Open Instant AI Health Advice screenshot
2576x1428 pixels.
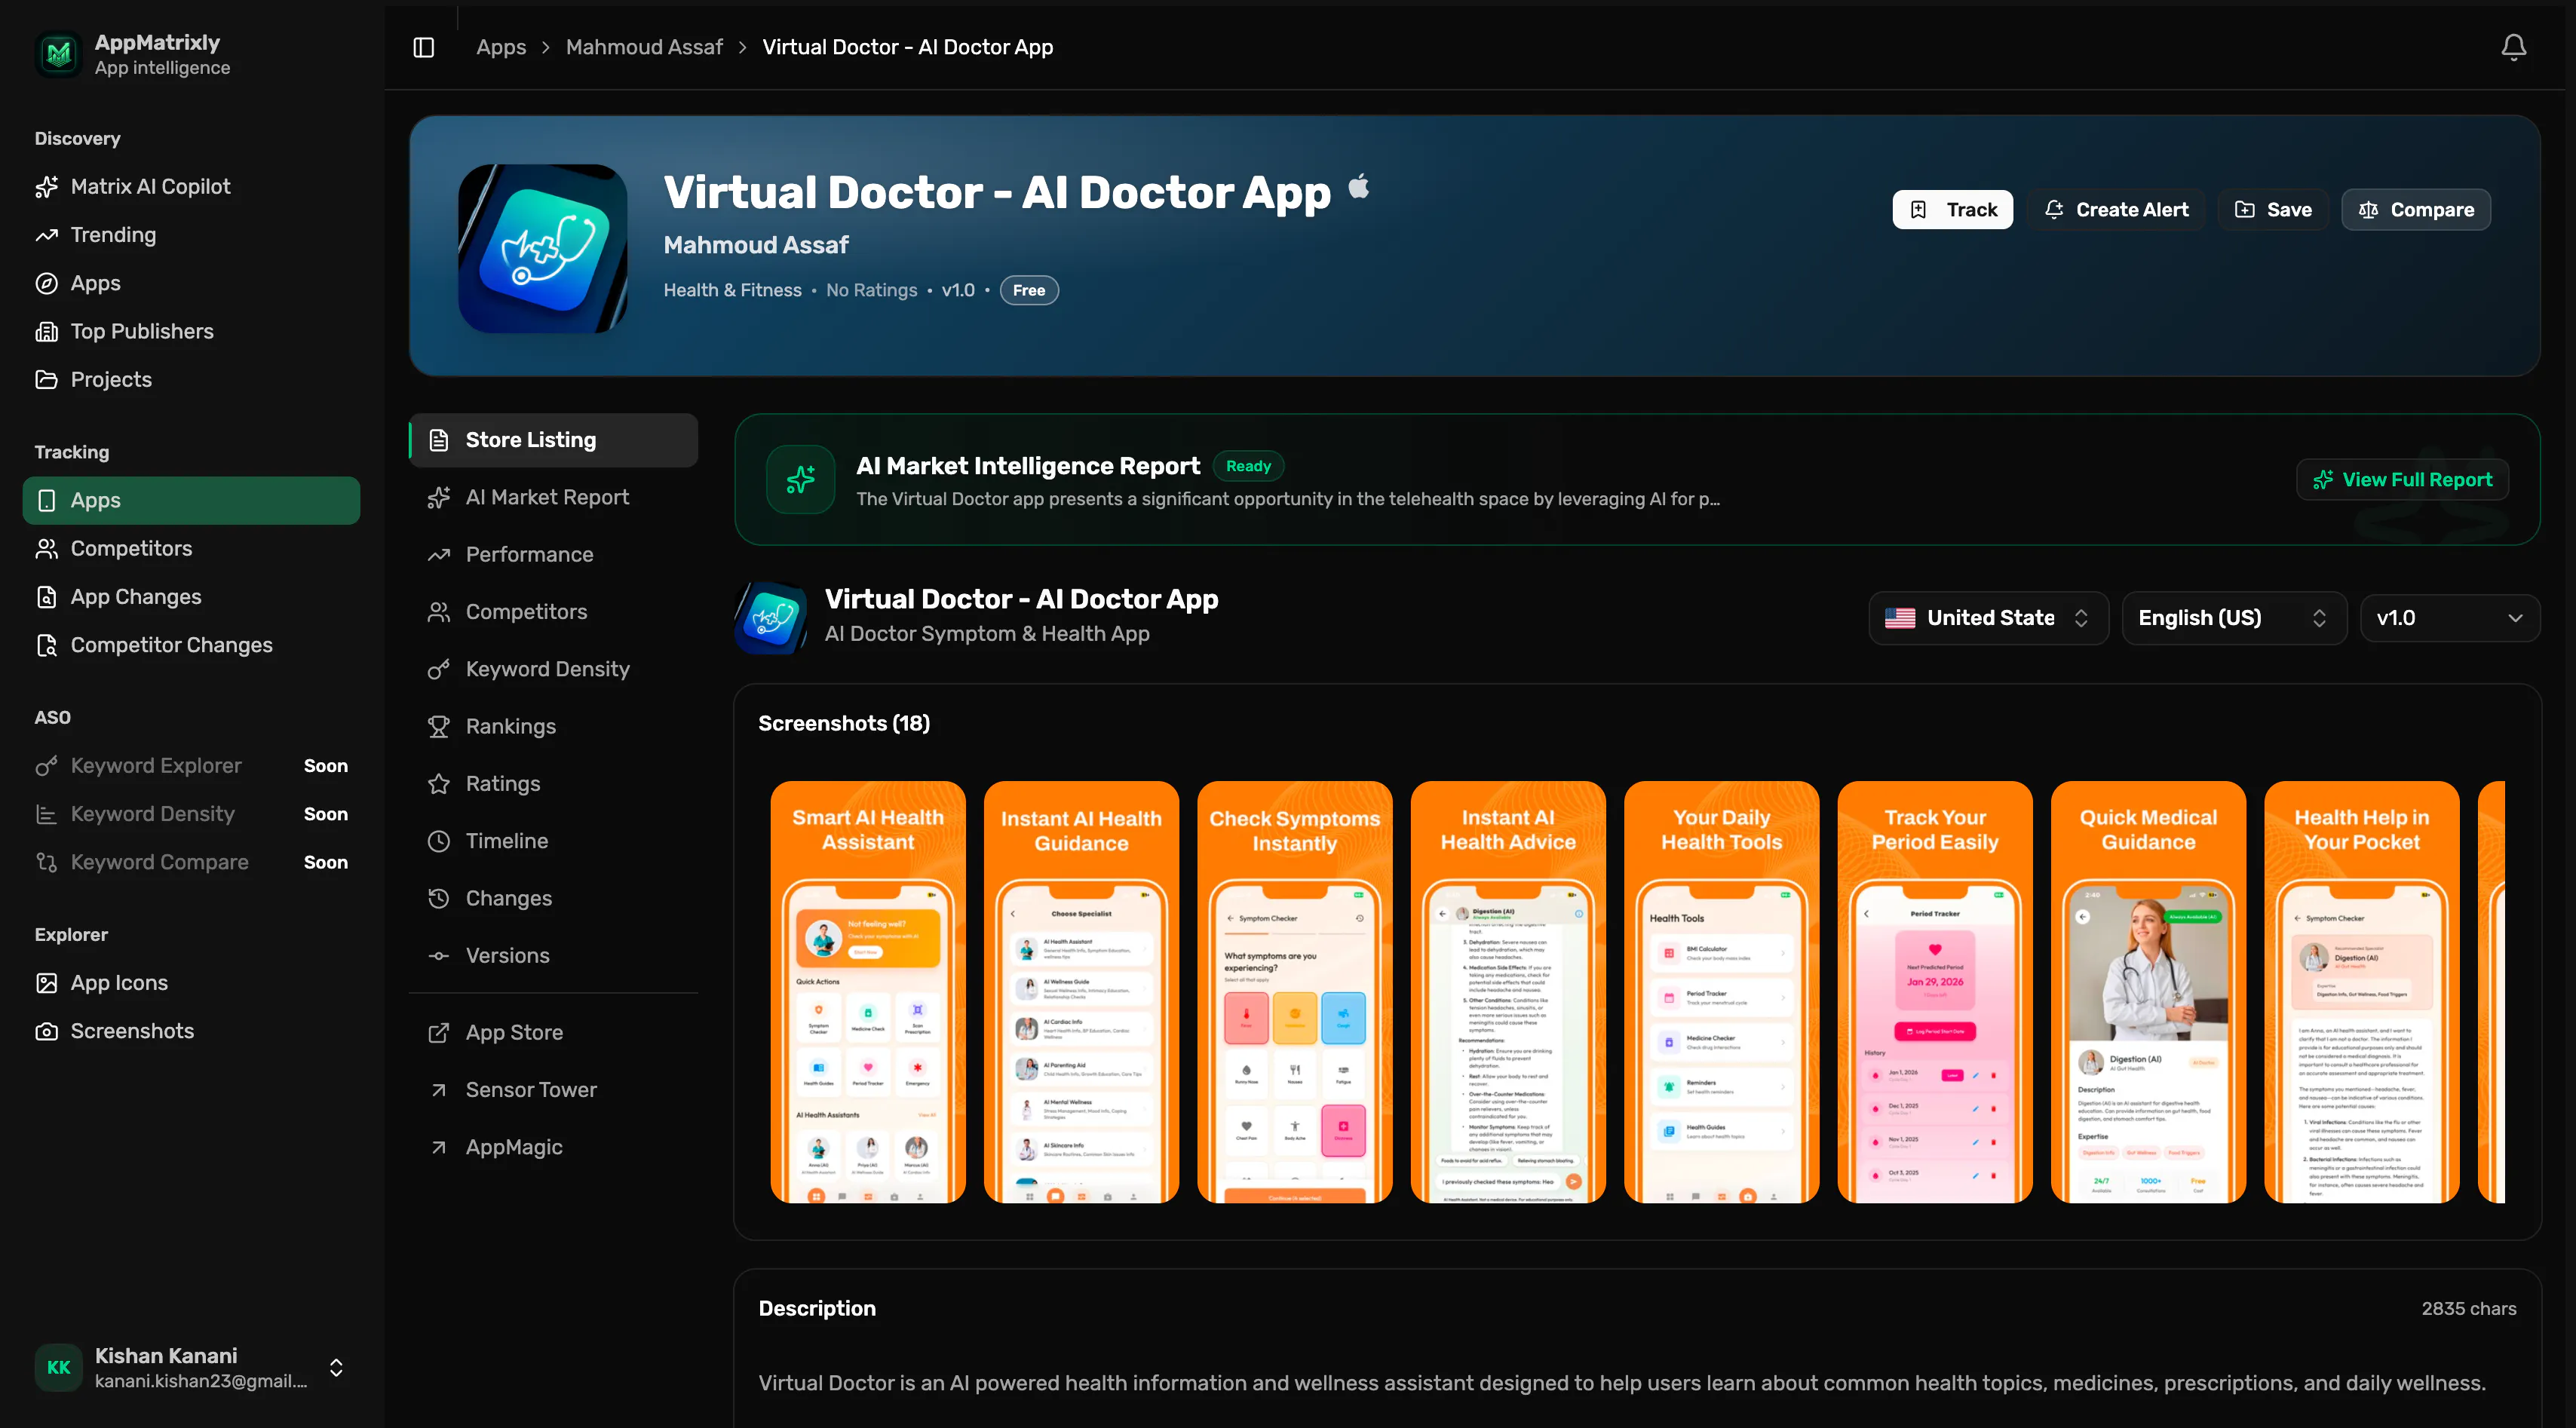coord(1508,992)
